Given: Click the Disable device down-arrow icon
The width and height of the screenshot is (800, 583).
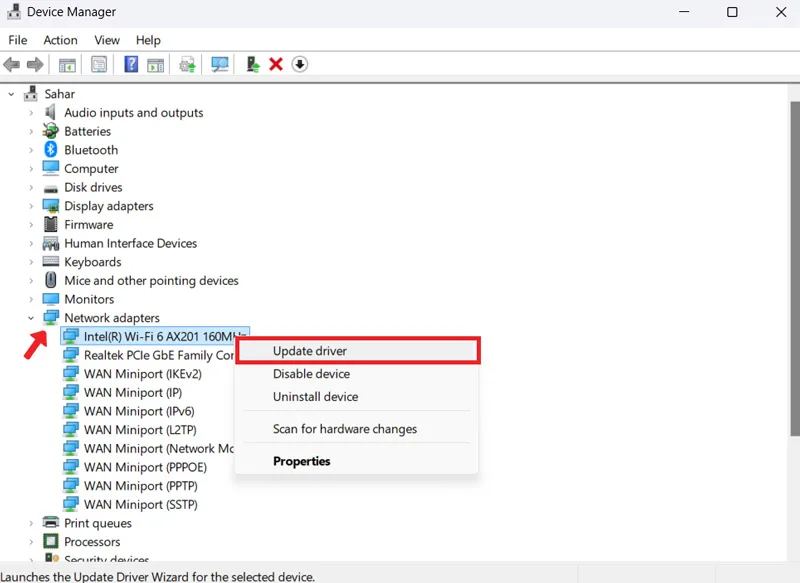Looking at the screenshot, I should (300, 64).
